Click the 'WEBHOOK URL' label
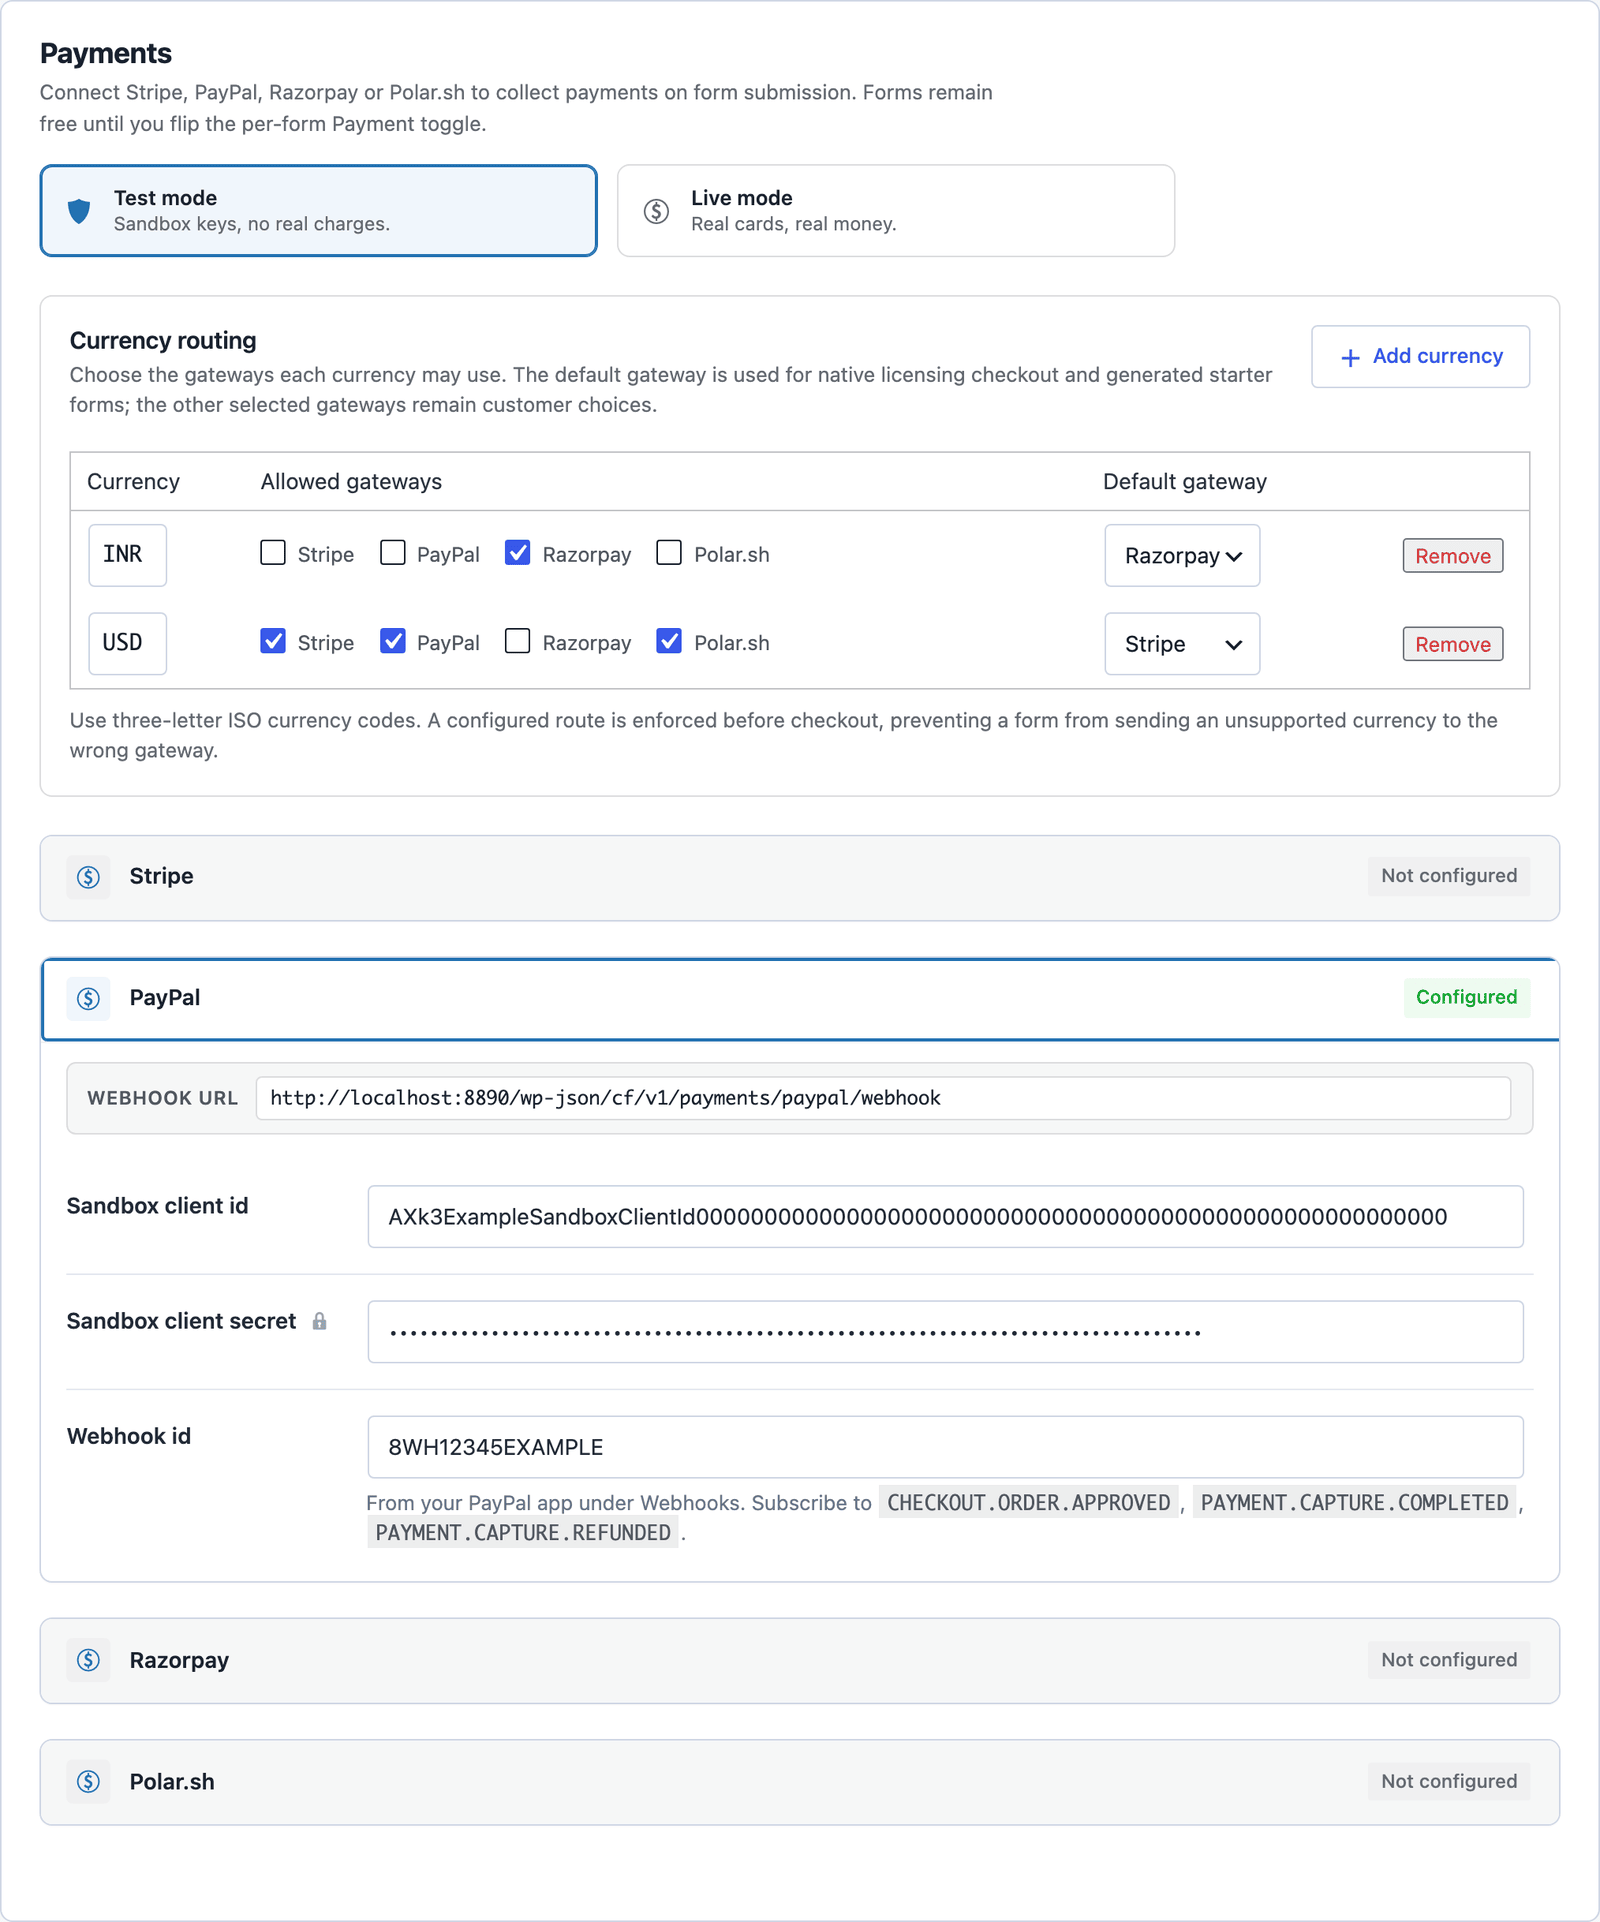This screenshot has height=1922, width=1600. (x=163, y=1098)
